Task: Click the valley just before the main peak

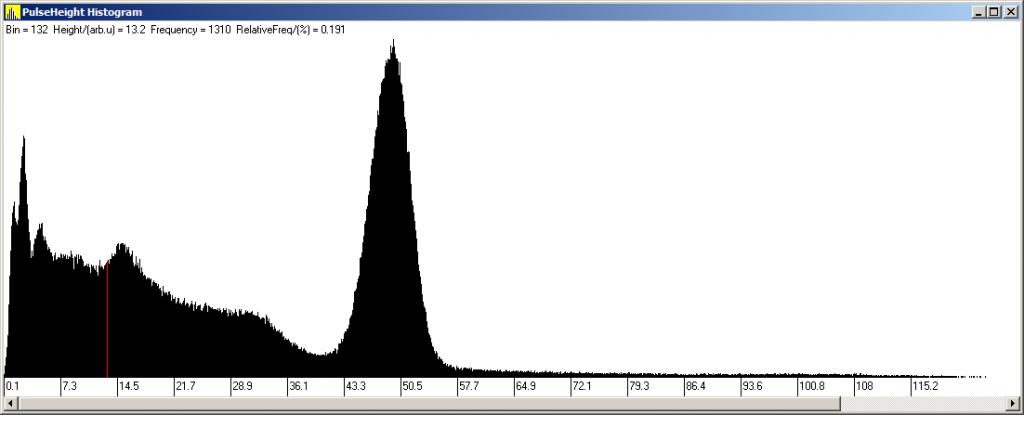Action: click(x=322, y=353)
